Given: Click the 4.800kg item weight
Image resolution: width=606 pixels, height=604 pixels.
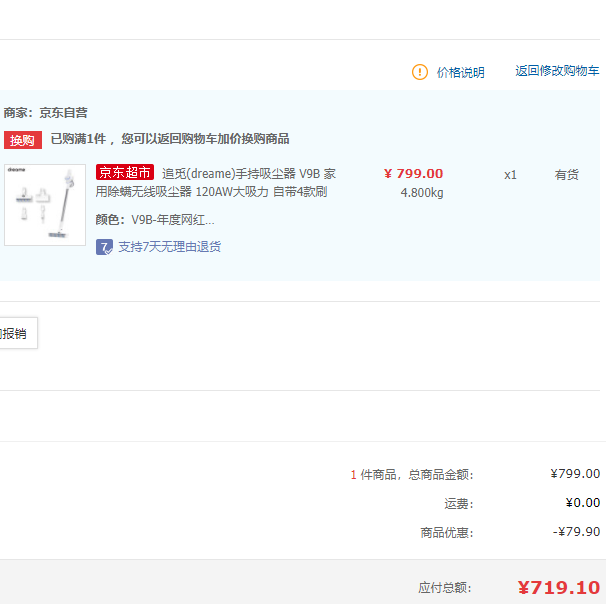Looking at the screenshot, I should (x=422, y=192).
